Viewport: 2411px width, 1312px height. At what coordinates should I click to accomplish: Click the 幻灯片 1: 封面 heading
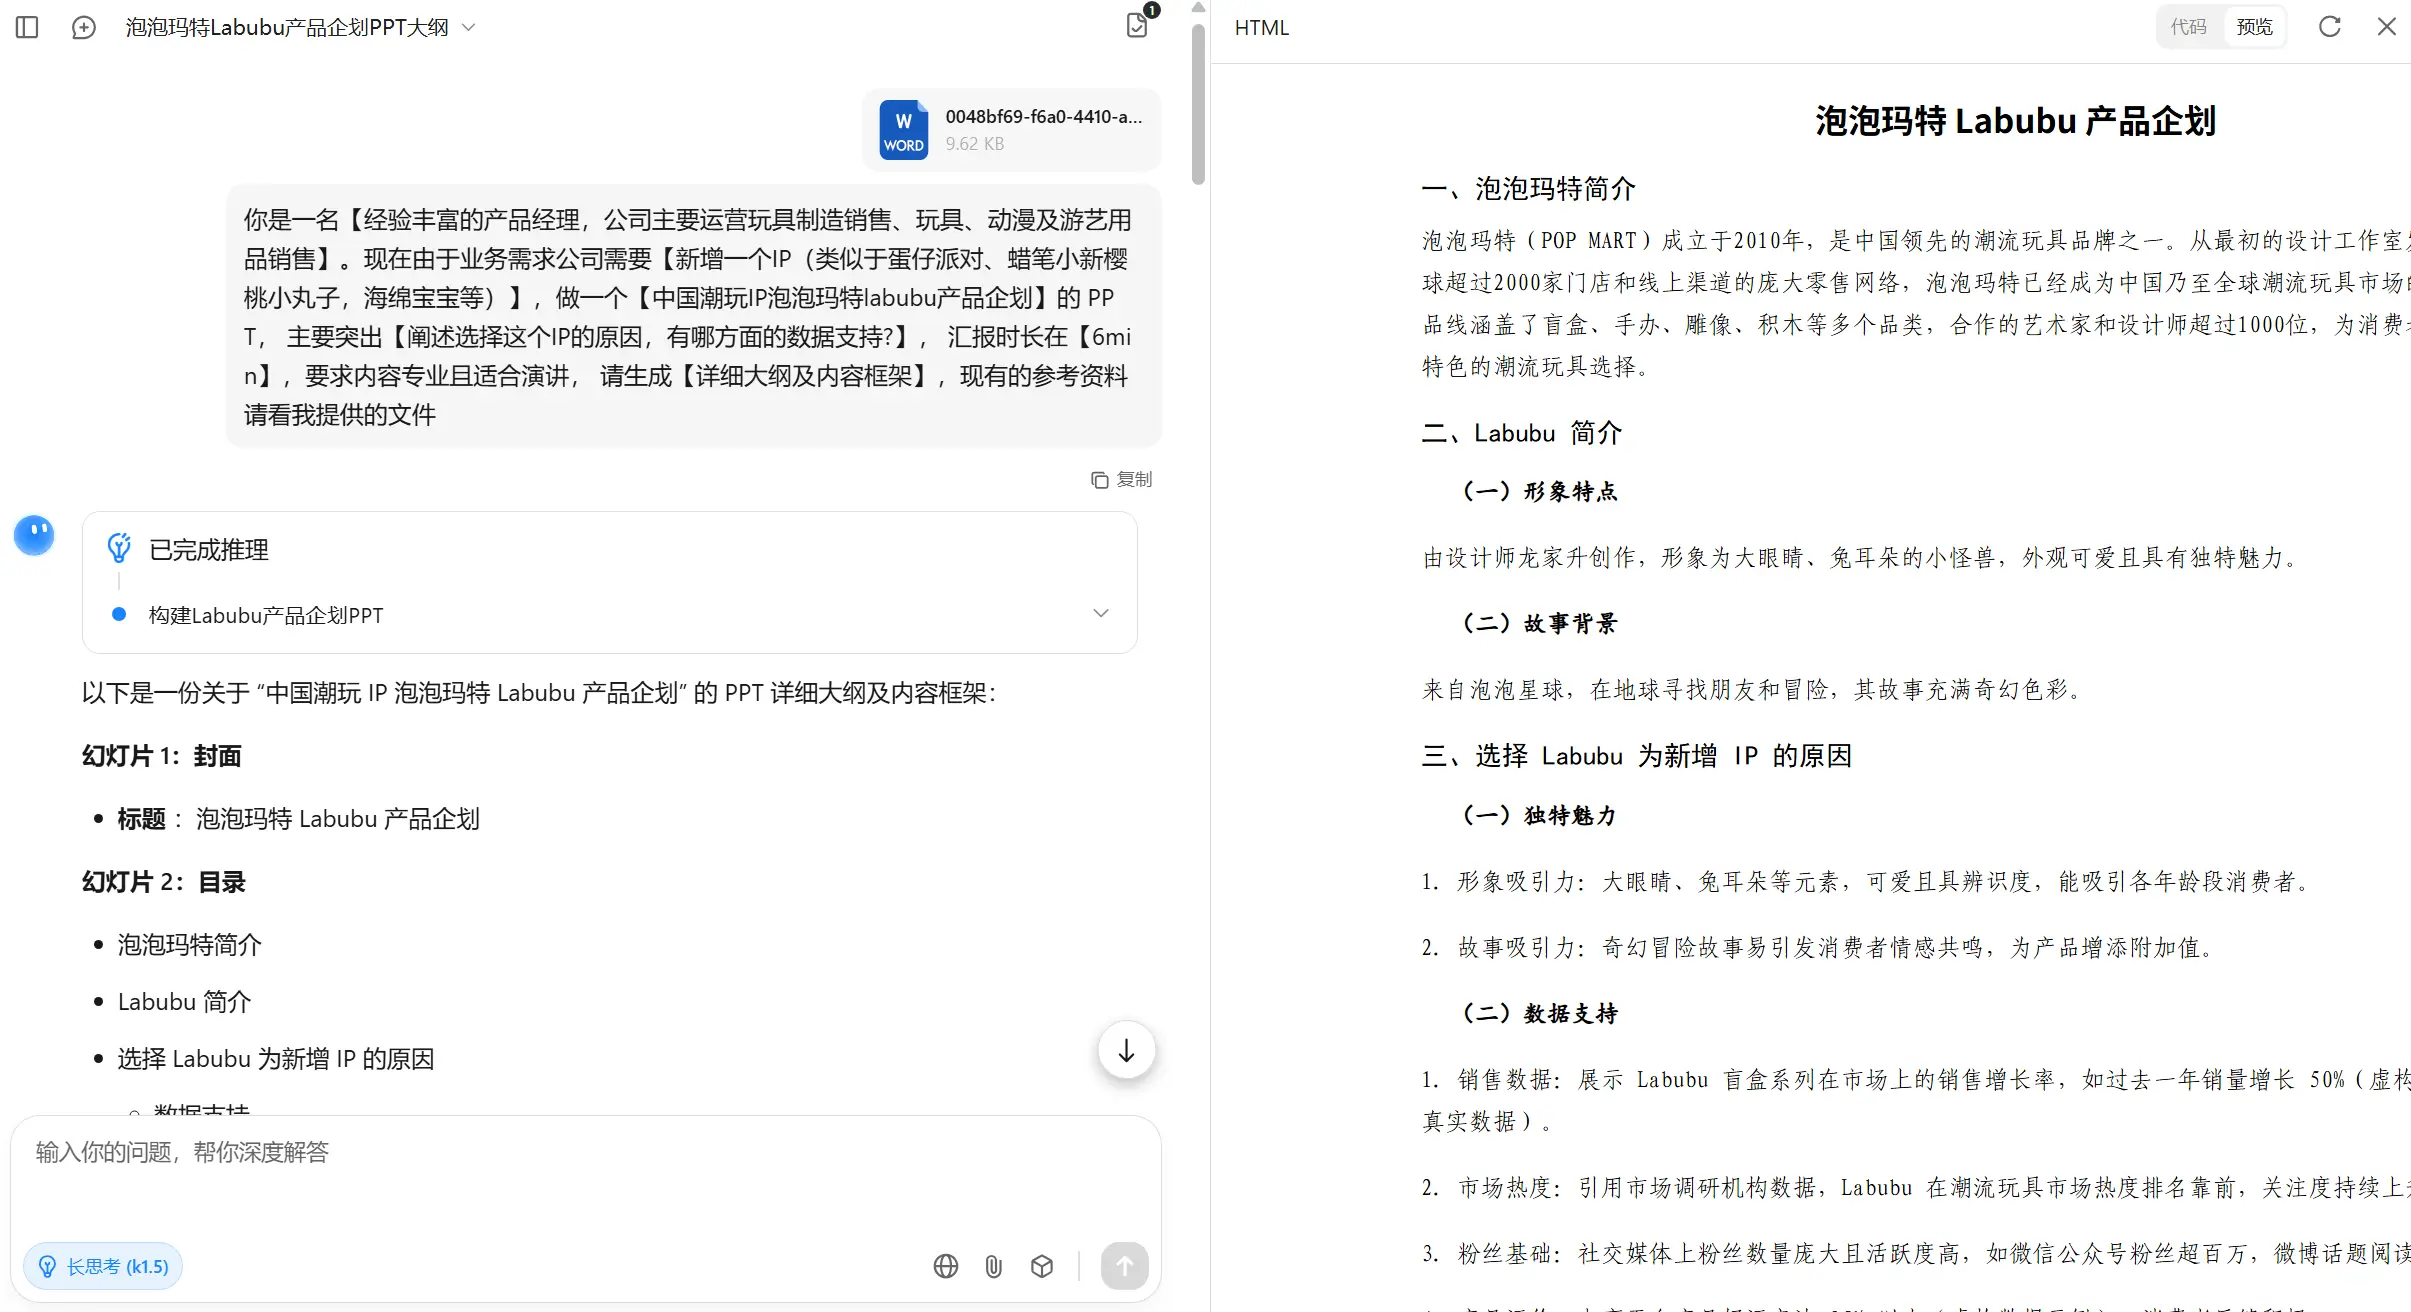(162, 756)
